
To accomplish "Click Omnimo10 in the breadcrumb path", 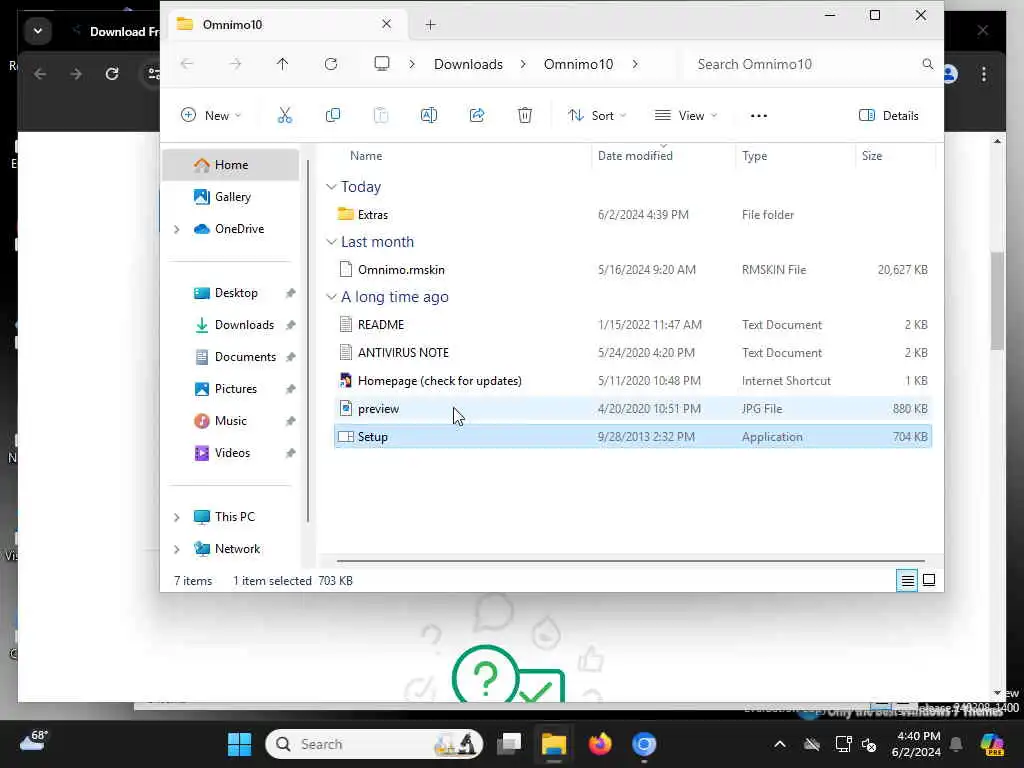I will (579, 64).
